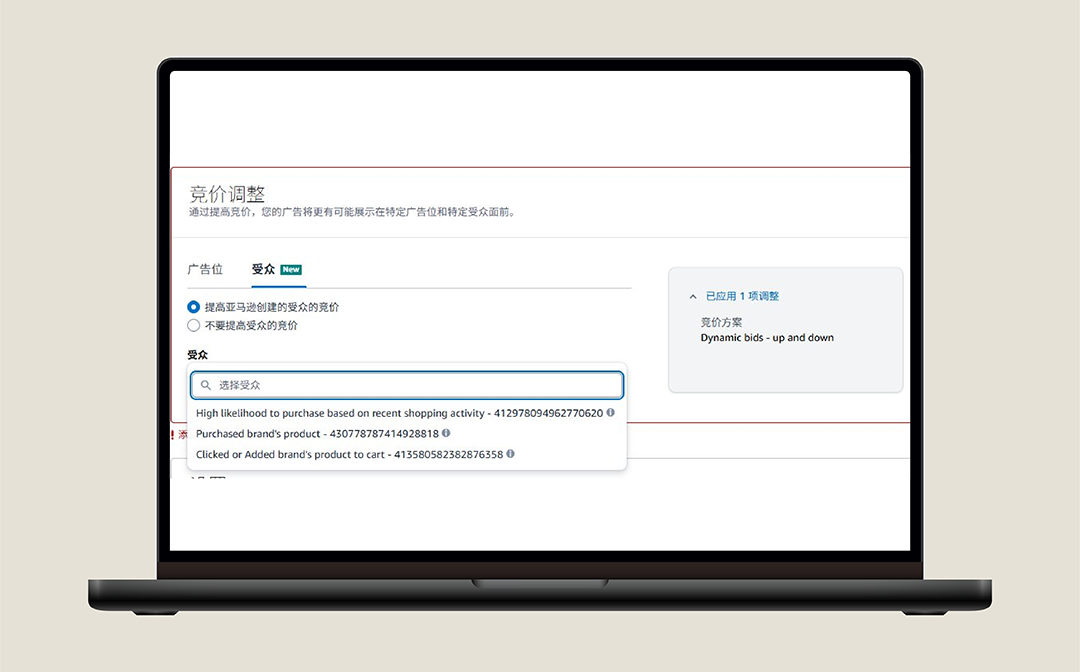Click the 已应用 1 项调整 link
This screenshot has width=1080, height=672.
(740, 295)
